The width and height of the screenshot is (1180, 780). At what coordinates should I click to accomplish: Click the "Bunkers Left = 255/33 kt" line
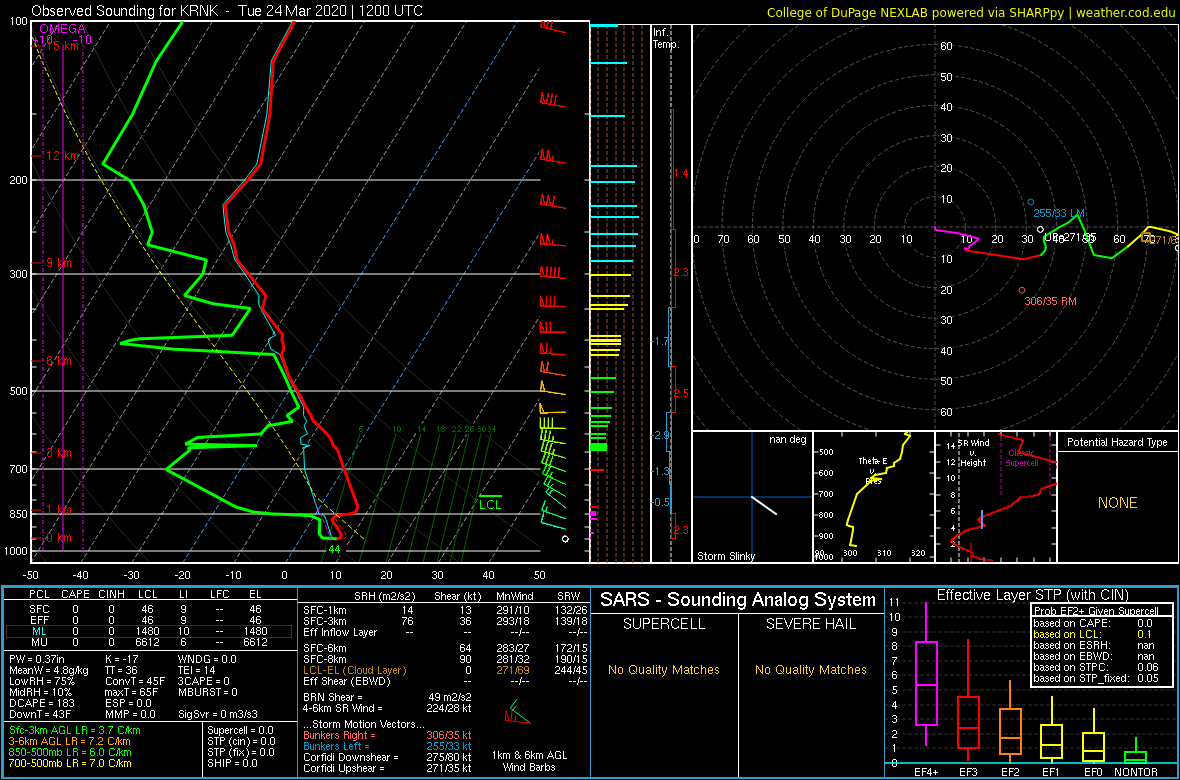tap(388, 746)
